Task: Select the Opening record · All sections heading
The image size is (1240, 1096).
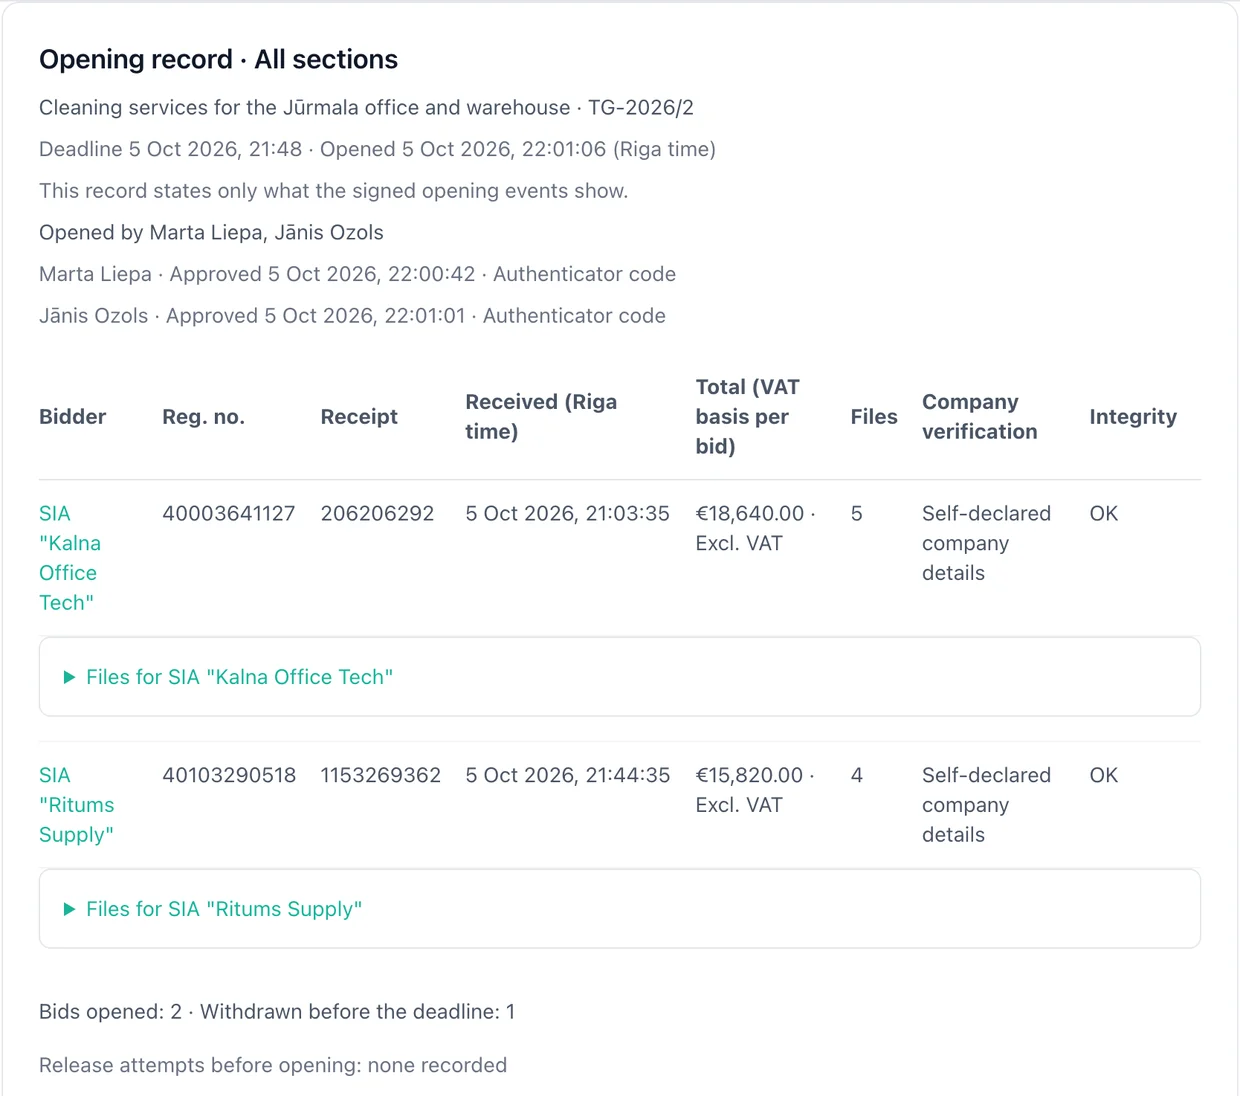Action: (218, 60)
